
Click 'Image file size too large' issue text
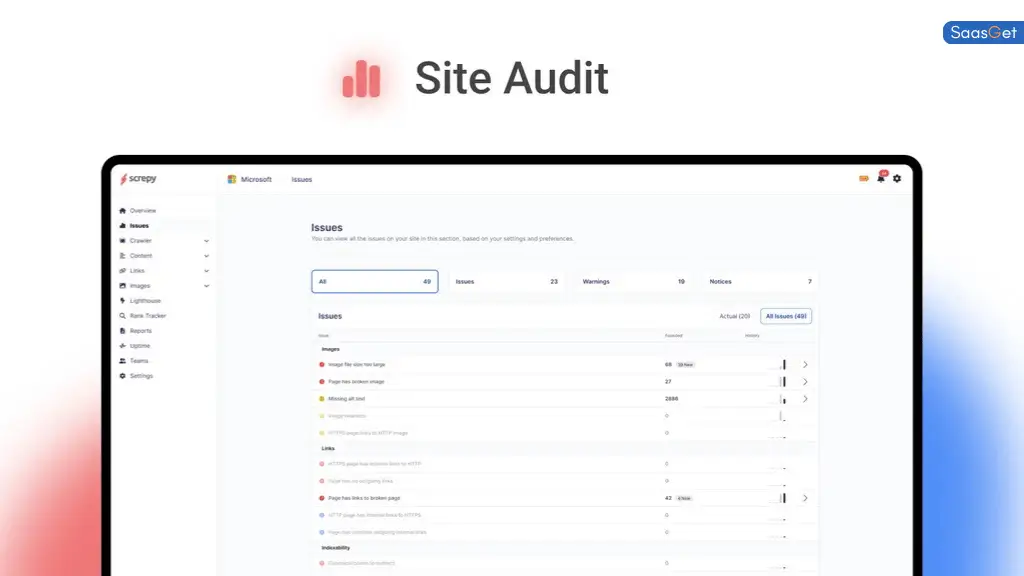pyautogui.click(x=357, y=364)
